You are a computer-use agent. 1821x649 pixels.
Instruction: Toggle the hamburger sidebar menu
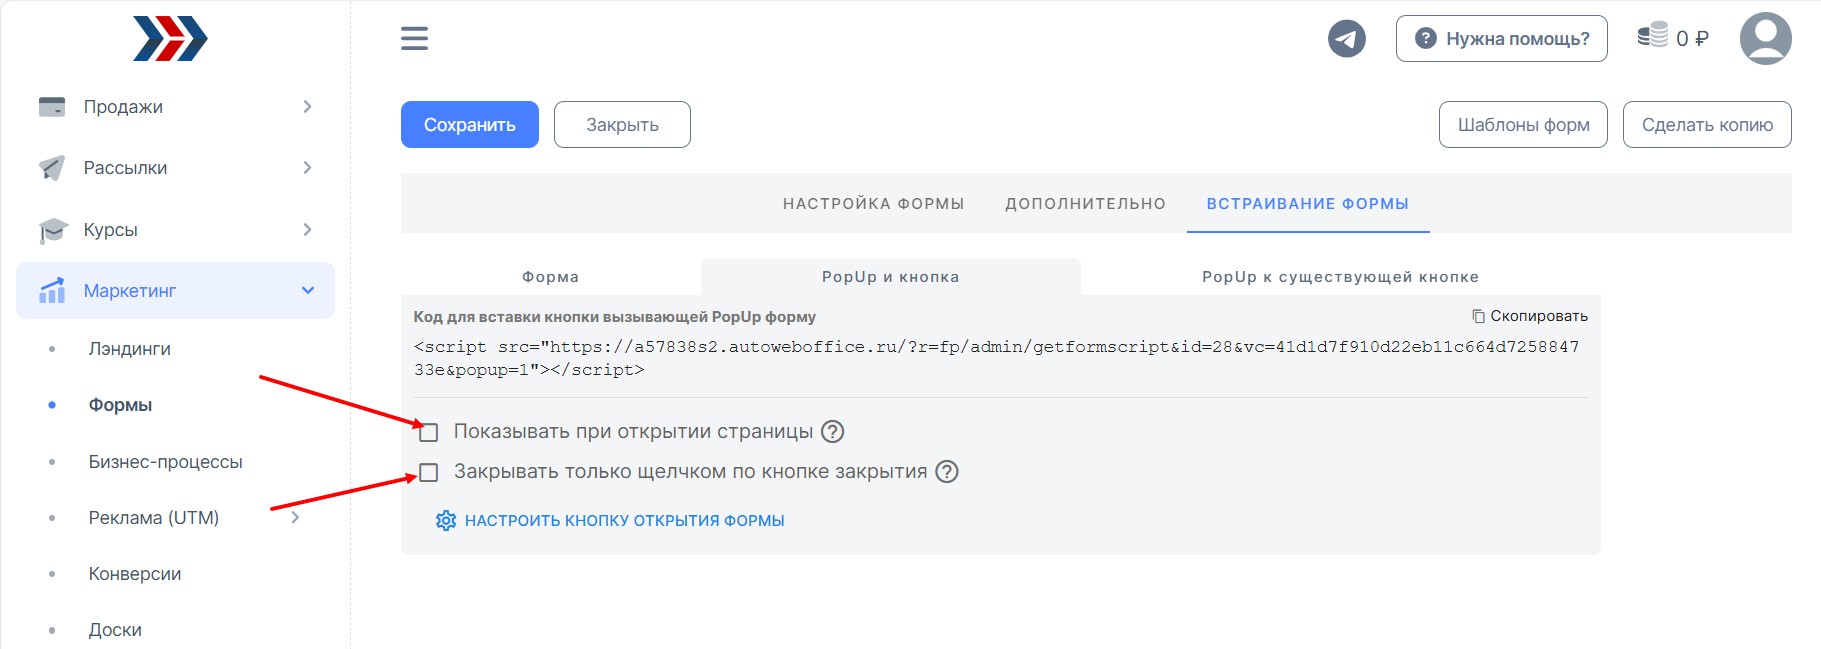[414, 39]
